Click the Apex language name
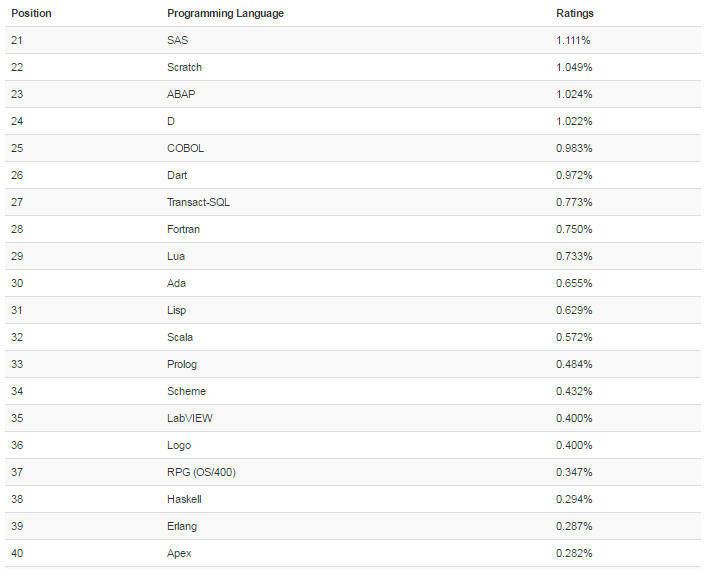707x569 pixels. click(179, 553)
